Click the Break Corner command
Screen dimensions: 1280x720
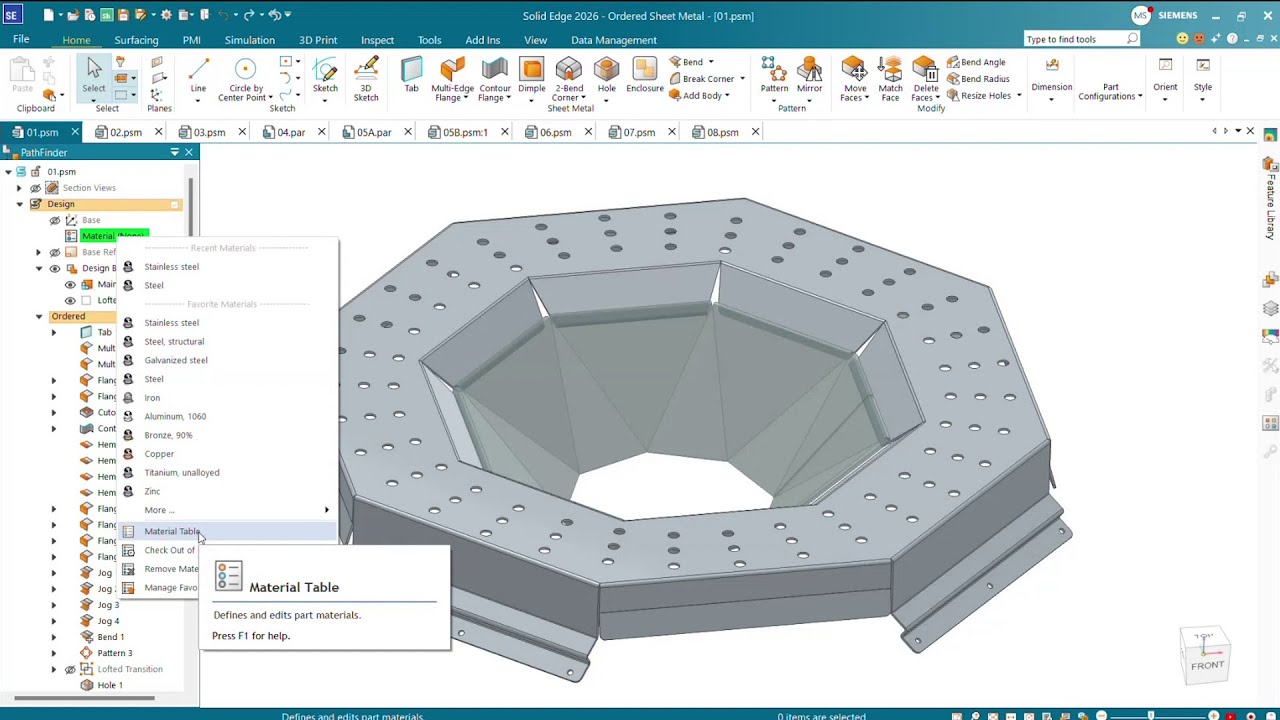tap(702, 79)
